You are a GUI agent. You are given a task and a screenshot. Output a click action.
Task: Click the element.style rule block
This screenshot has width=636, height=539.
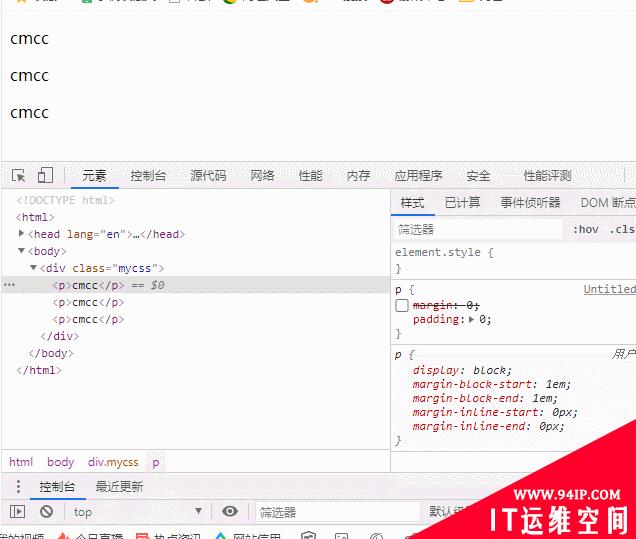pos(514,260)
